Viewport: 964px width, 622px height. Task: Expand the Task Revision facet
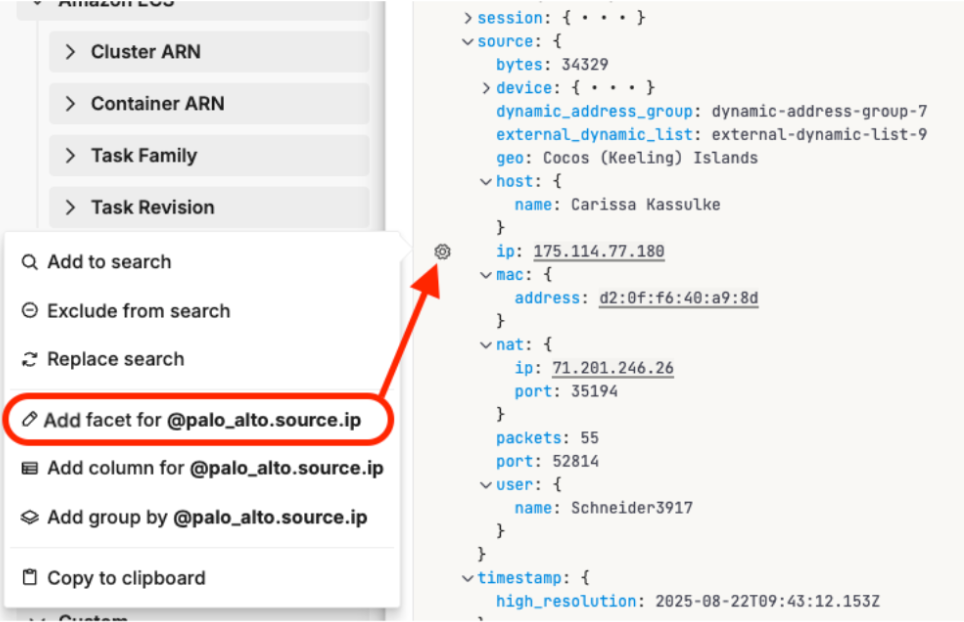pos(70,208)
